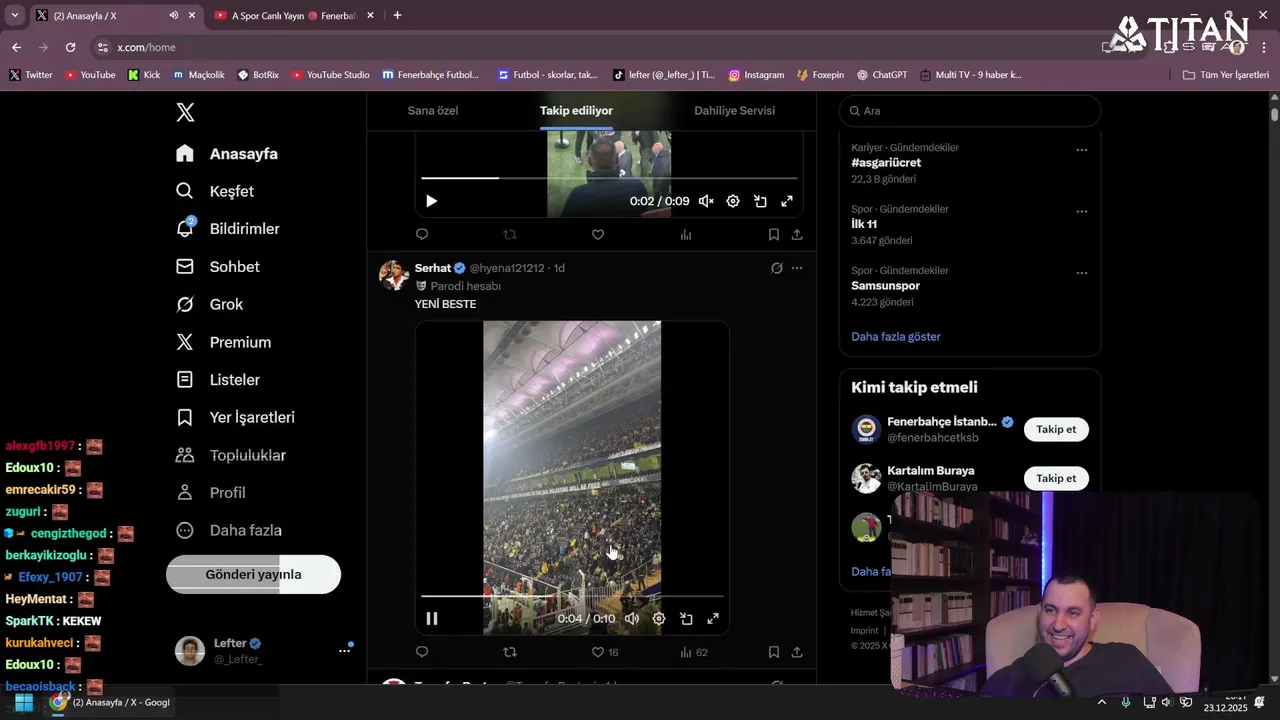1280x720 pixels.
Task: Open more options on Serhat's post
Action: (x=797, y=268)
